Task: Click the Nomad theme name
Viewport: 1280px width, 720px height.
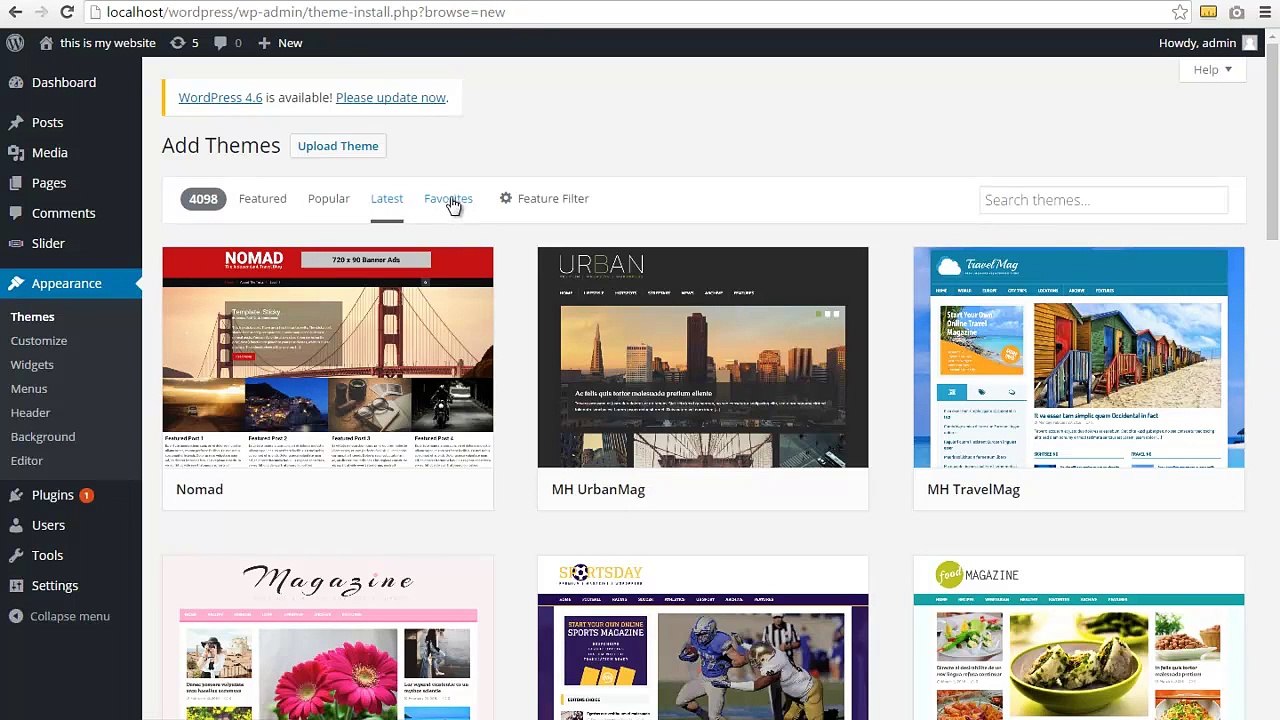Action: coord(199,489)
